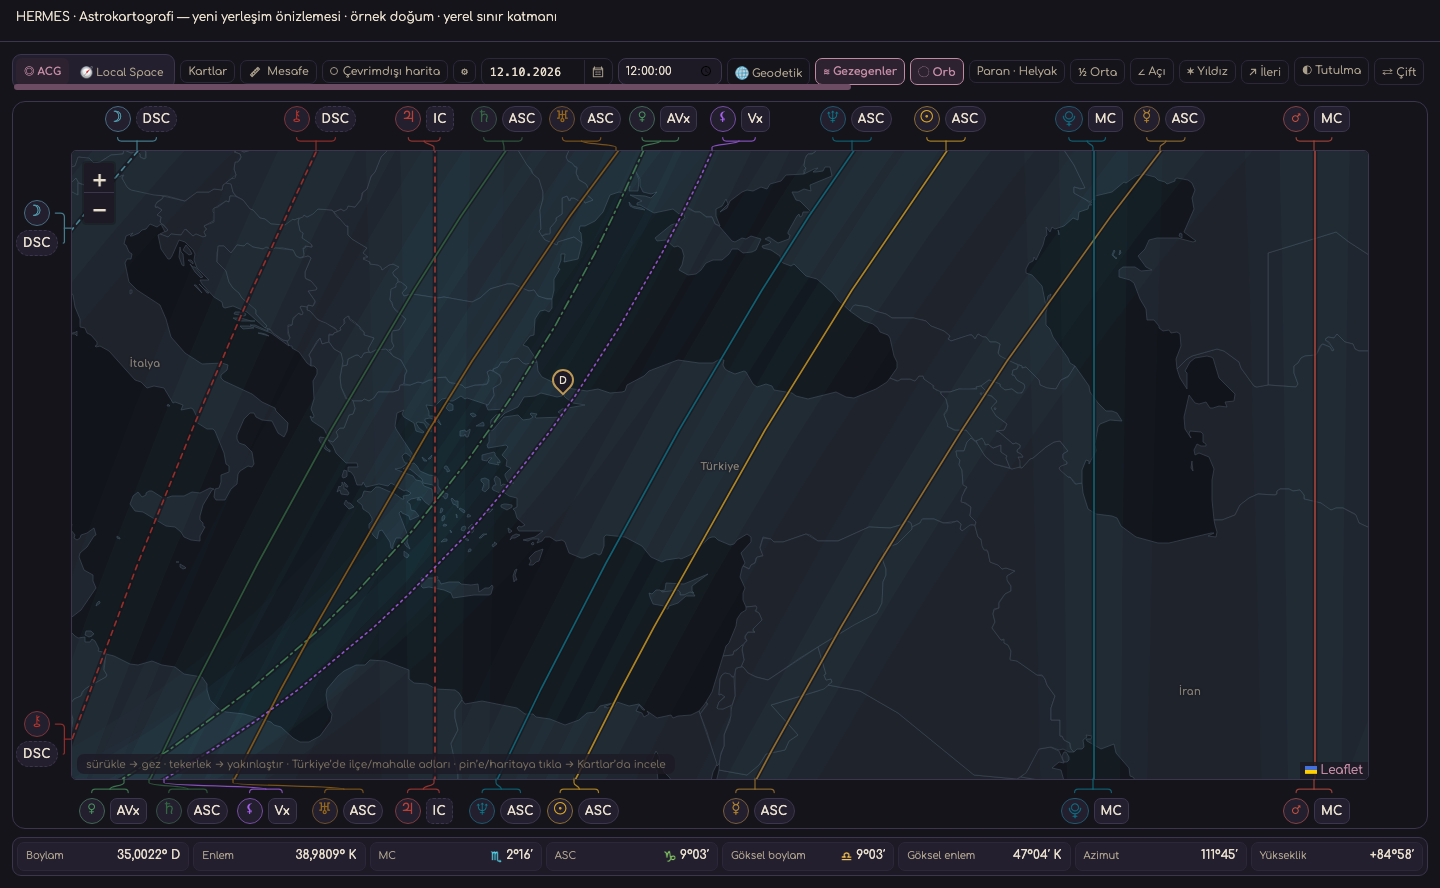Open the Kartlar panel

click(x=208, y=71)
